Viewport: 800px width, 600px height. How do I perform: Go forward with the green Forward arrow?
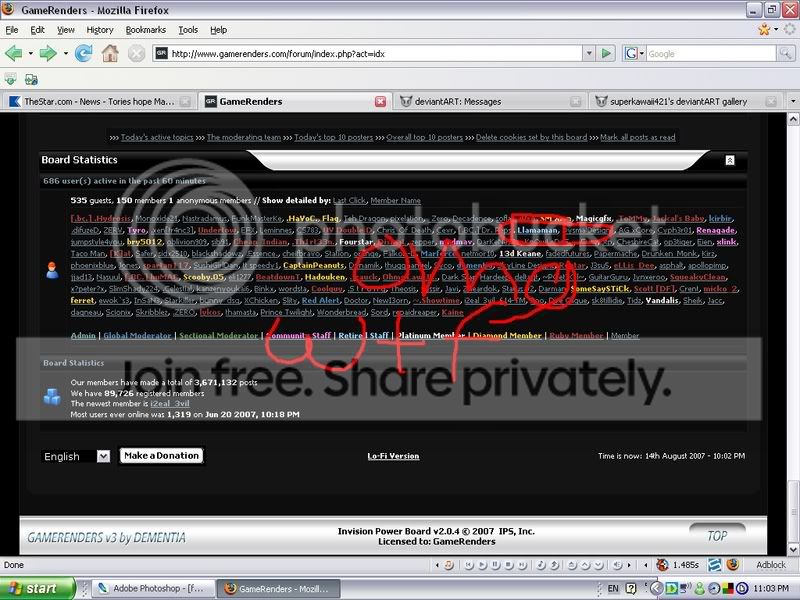(48, 53)
